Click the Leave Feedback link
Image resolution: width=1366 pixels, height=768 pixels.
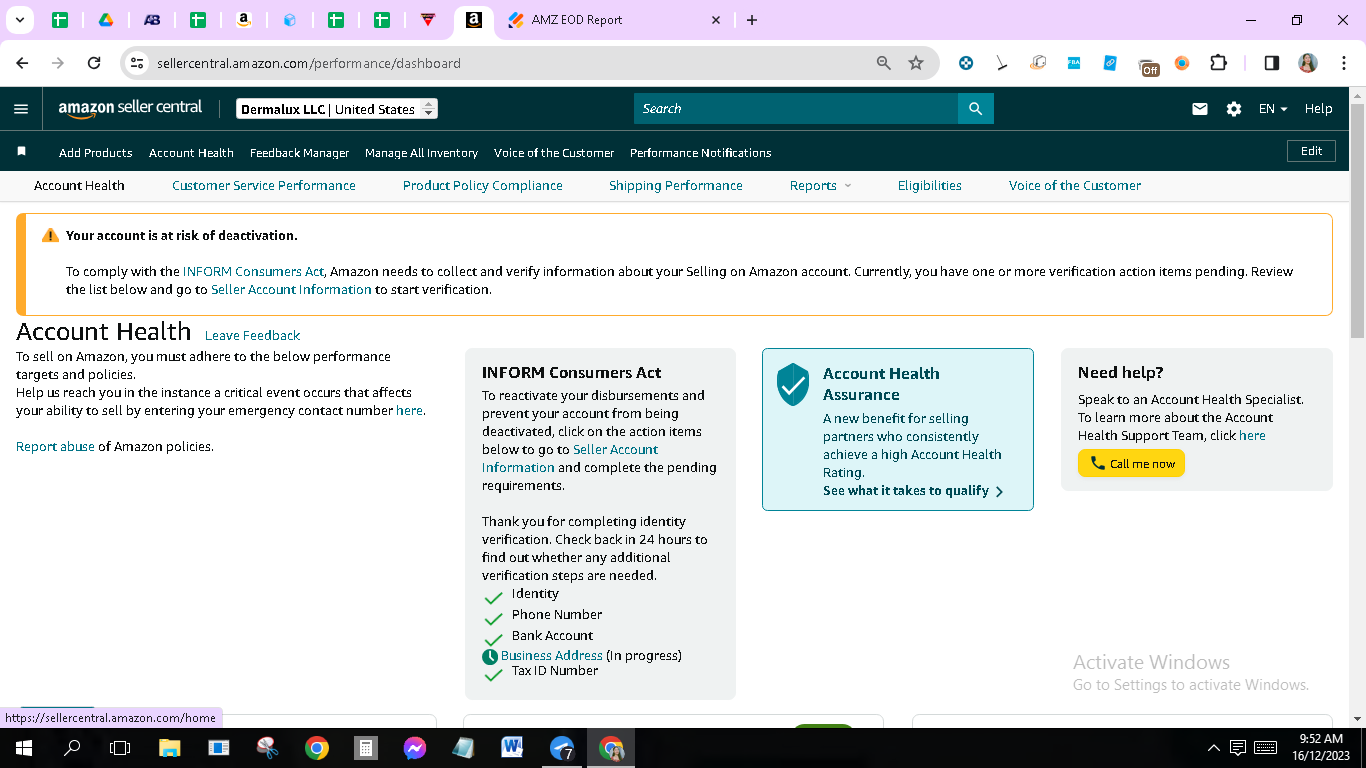point(253,335)
